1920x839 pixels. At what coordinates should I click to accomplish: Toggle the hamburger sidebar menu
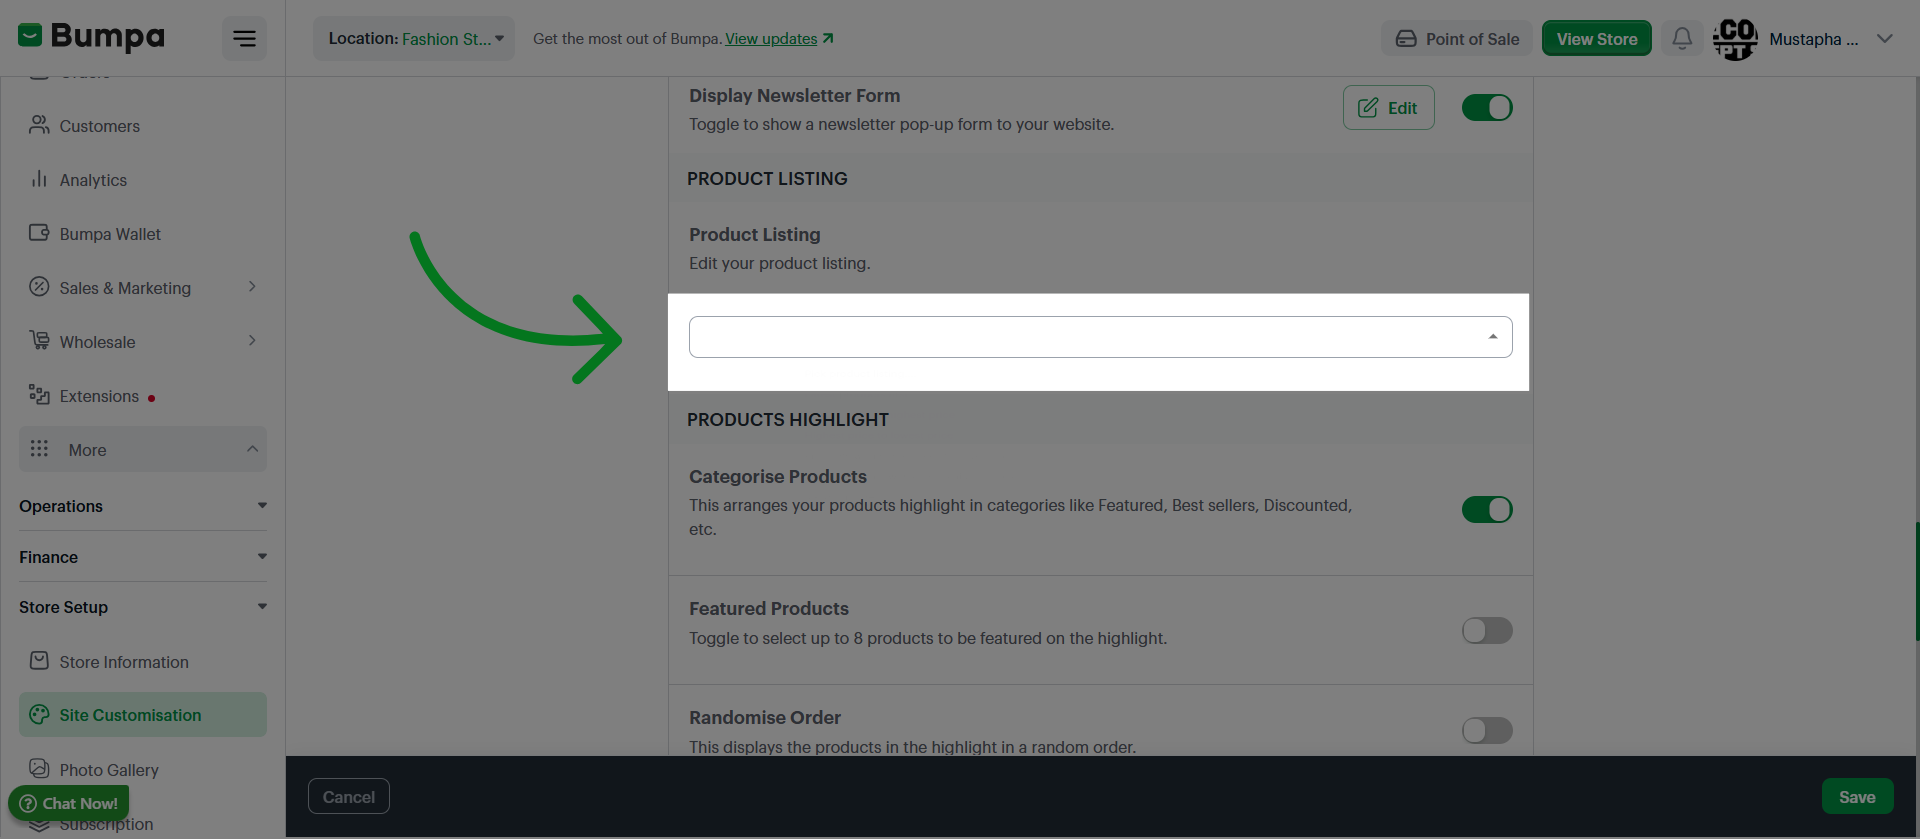tap(244, 39)
